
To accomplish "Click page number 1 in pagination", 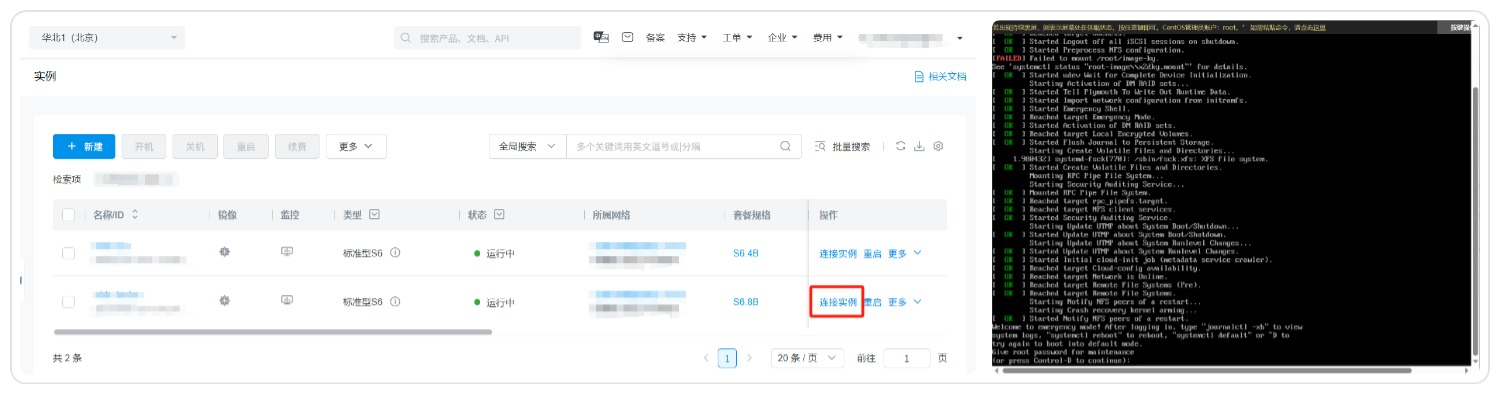I will (x=728, y=358).
